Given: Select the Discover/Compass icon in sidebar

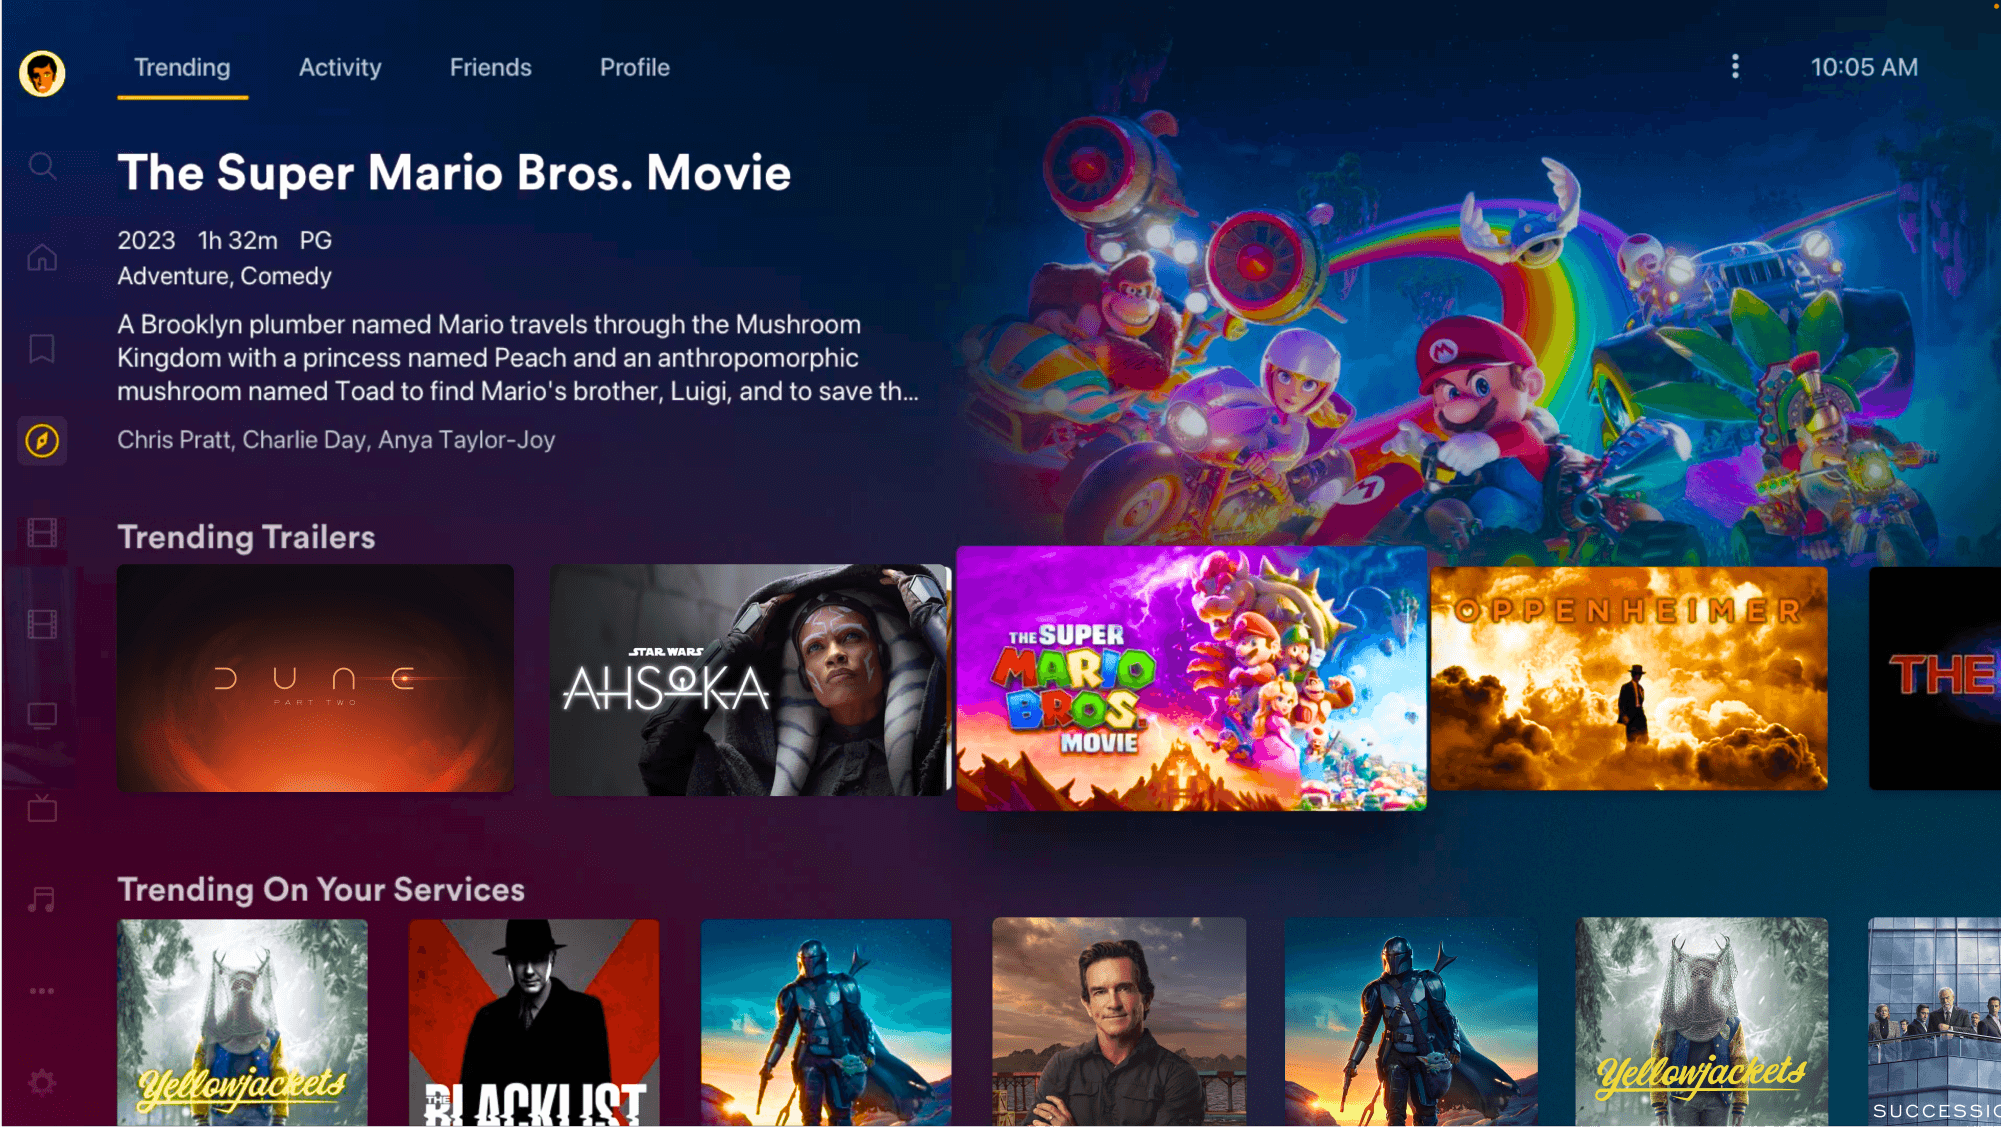Looking at the screenshot, I should click(x=41, y=440).
